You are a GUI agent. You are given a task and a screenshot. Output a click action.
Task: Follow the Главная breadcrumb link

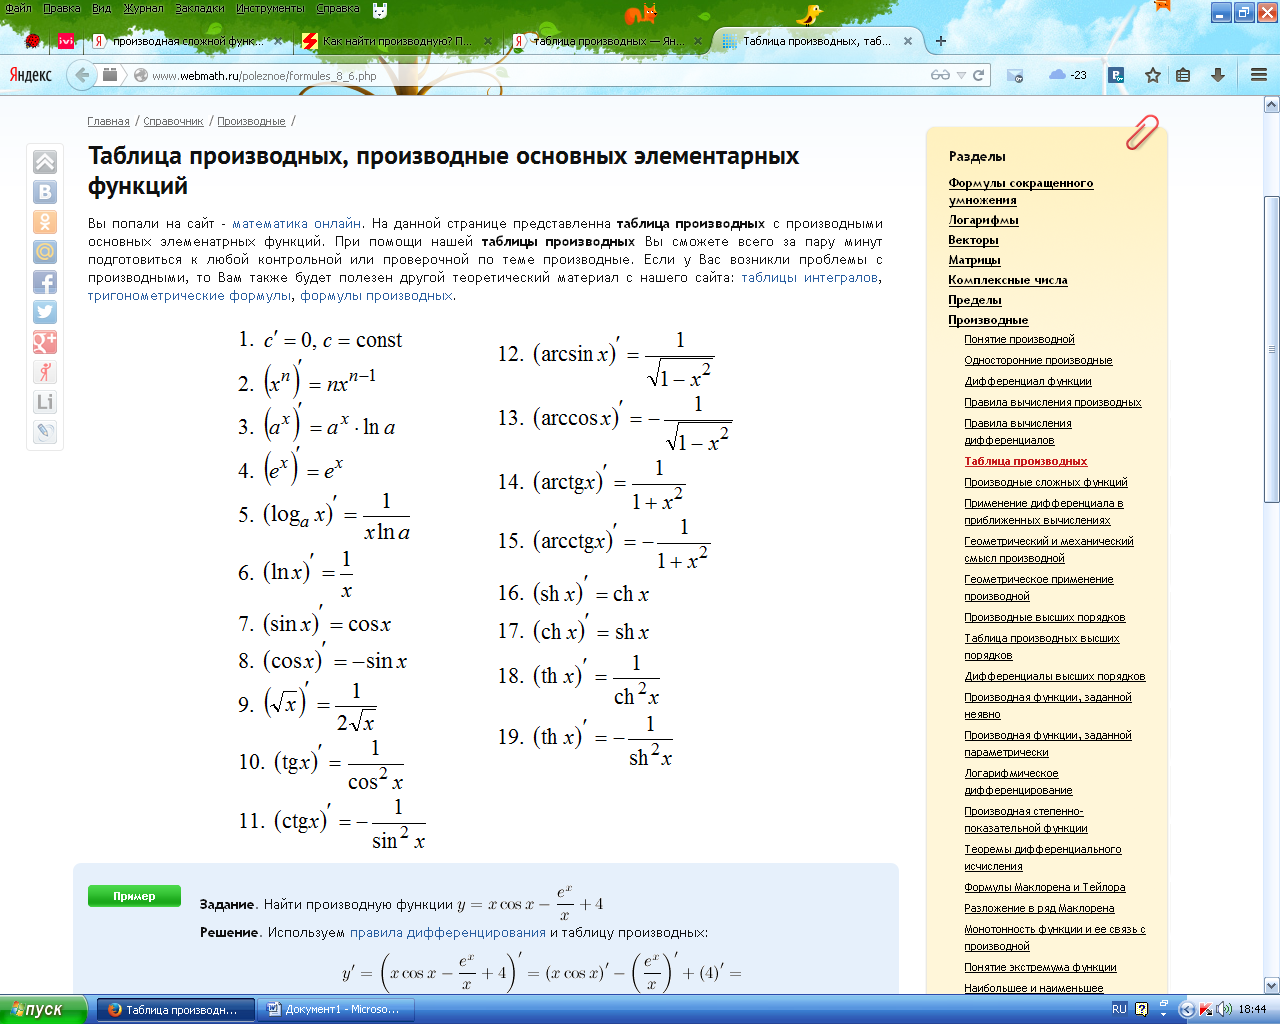click(x=108, y=121)
